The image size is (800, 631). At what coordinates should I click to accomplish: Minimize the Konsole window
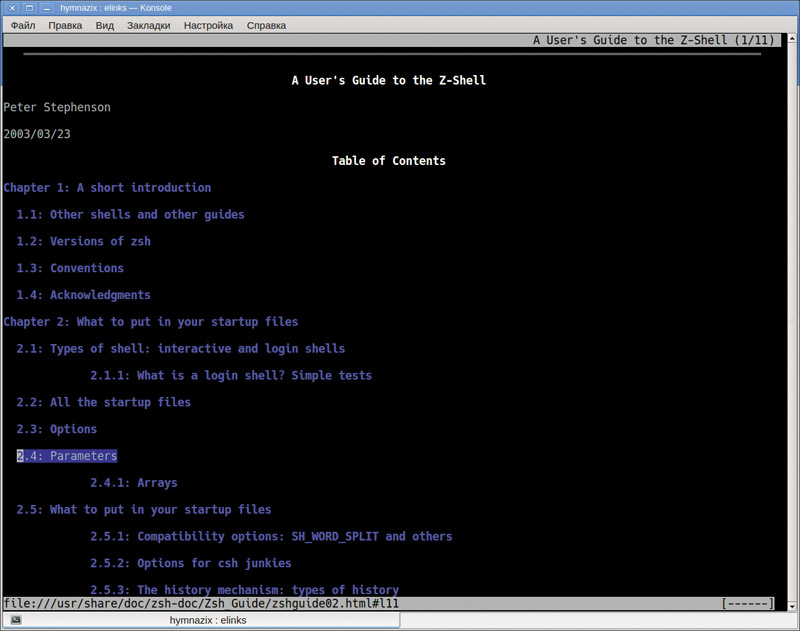(46, 8)
